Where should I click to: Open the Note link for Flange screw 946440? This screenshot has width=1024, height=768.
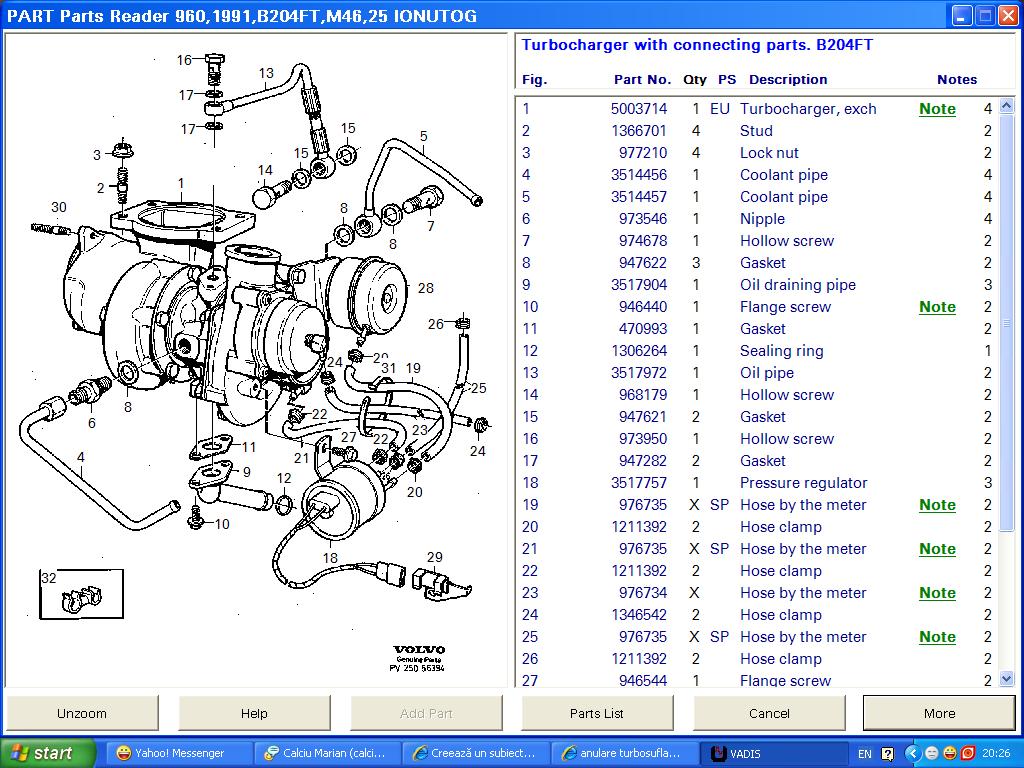(937, 307)
